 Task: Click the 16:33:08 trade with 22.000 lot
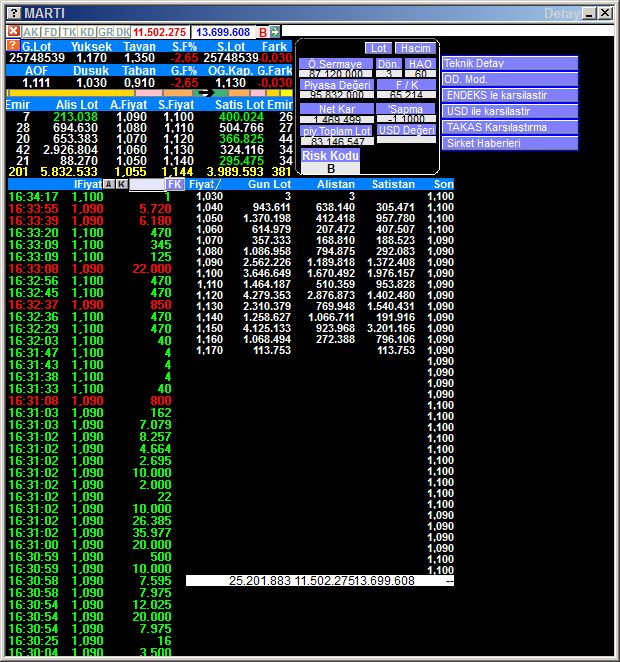point(90,269)
